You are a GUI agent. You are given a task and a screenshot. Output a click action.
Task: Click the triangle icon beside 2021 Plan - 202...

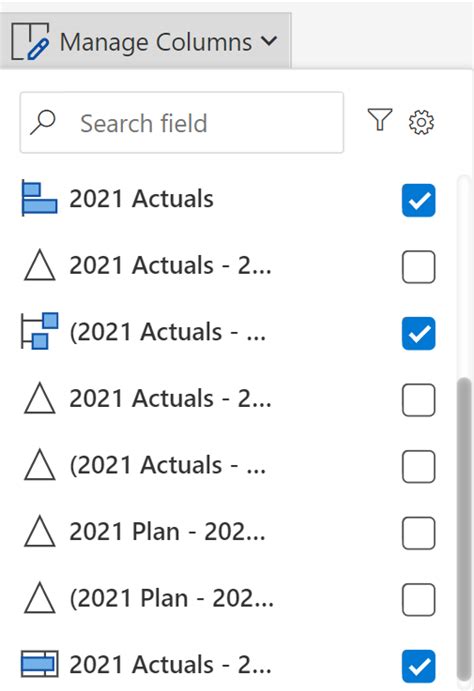(40, 531)
